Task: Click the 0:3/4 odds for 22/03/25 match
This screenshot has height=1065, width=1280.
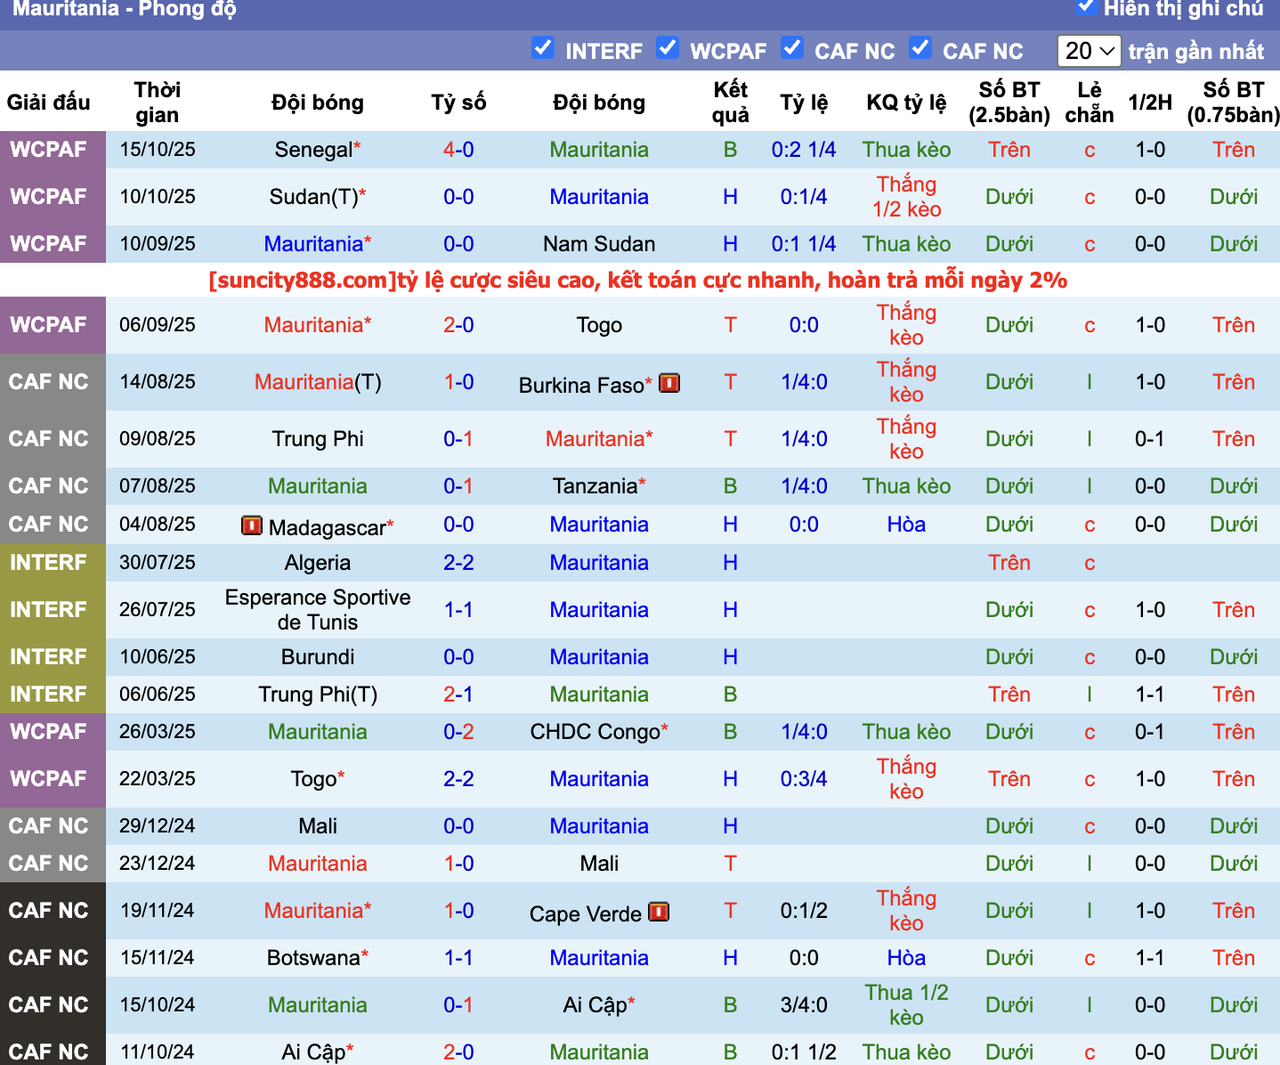Action: point(803,779)
